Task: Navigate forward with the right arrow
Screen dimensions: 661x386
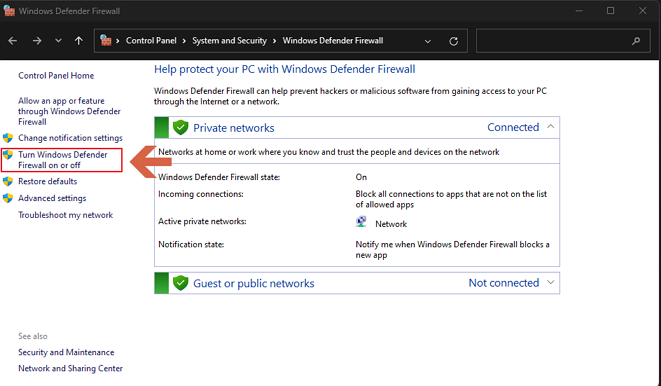Action: click(37, 41)
